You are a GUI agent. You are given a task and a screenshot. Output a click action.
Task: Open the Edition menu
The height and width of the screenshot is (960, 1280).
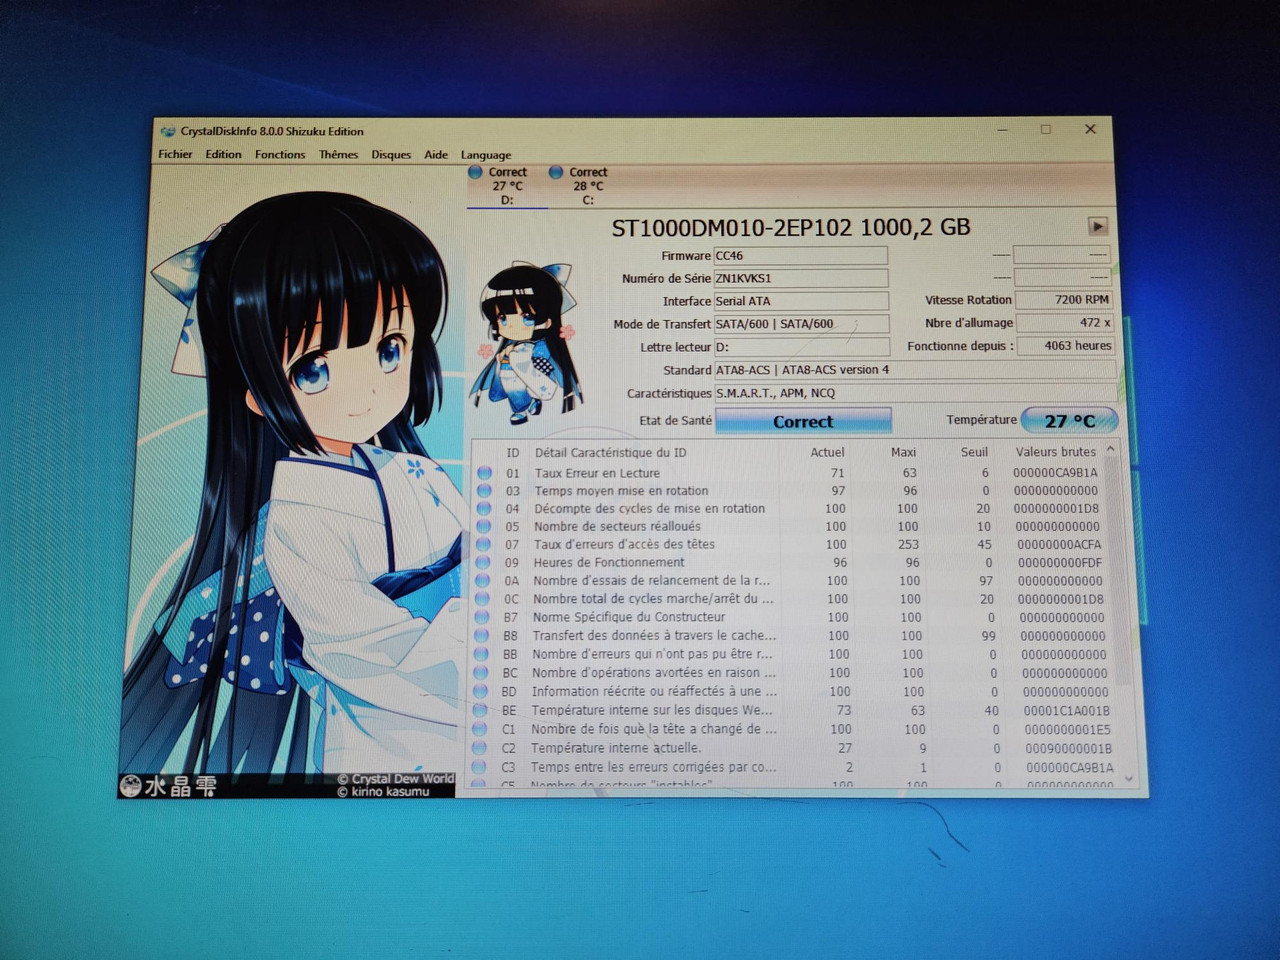click(223, 154)
